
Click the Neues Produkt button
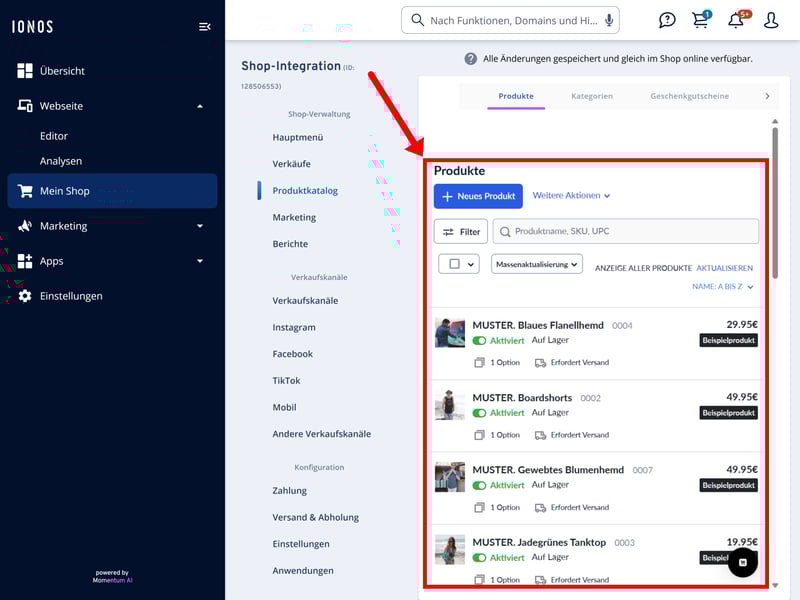(478, 196)
